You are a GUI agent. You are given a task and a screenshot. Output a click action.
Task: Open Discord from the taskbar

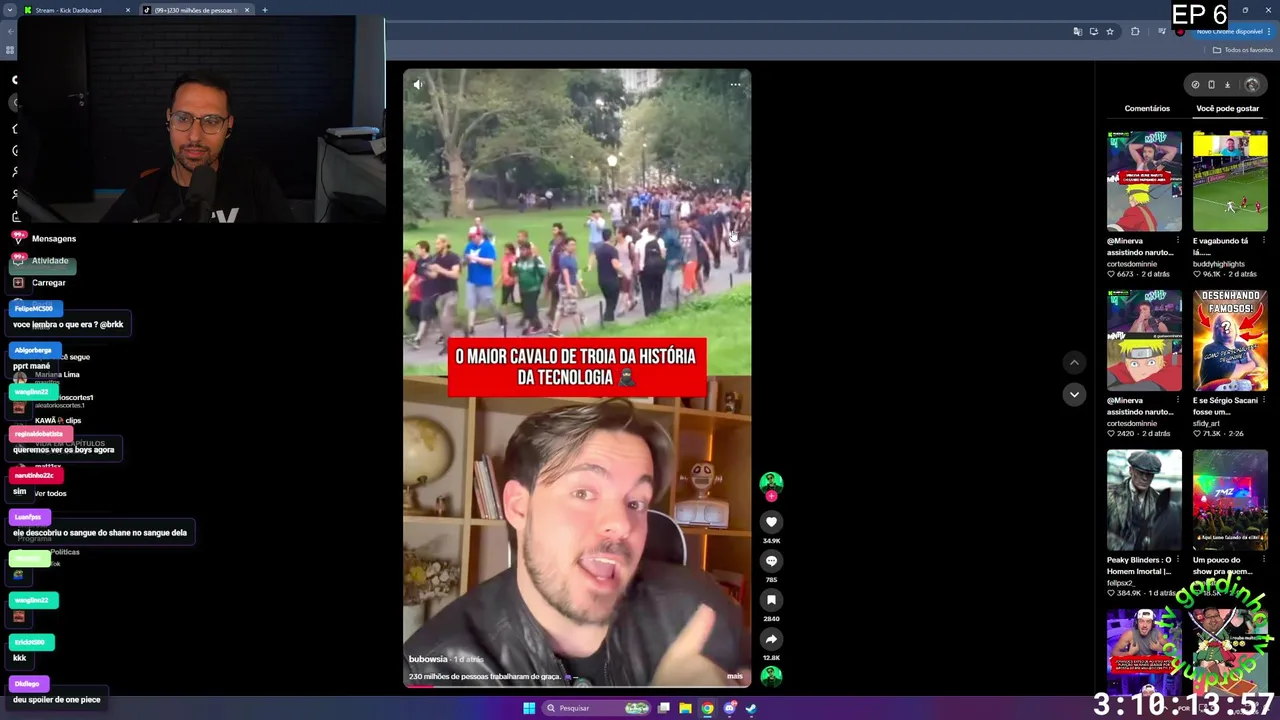[x=730, y=708]
